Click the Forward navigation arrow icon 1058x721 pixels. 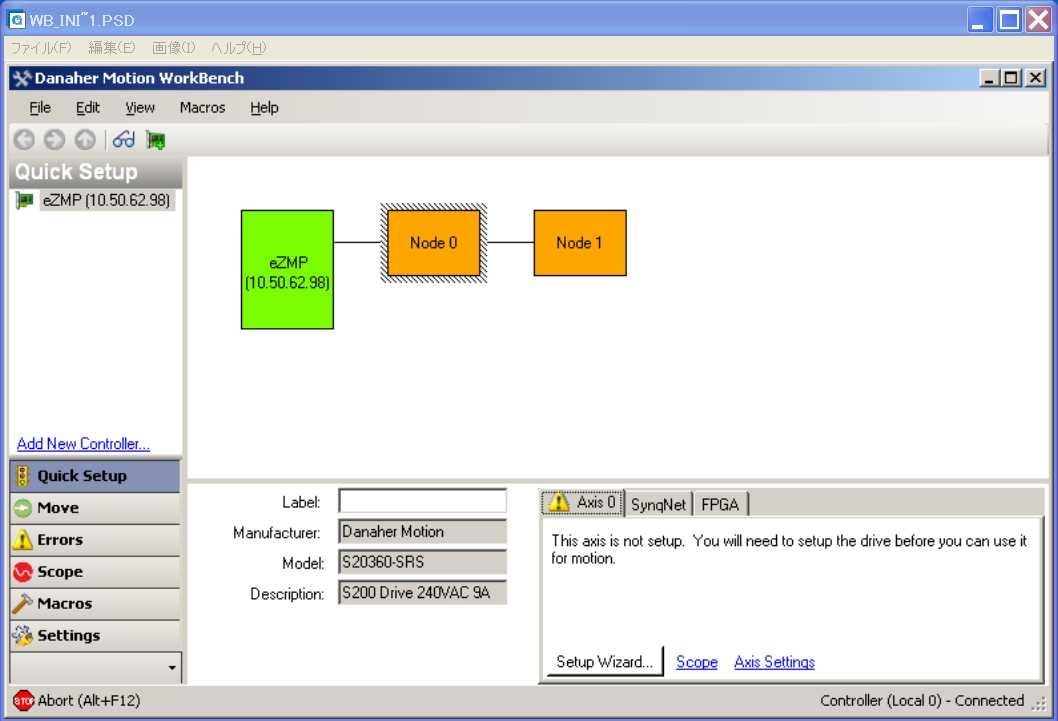(55, 140)
